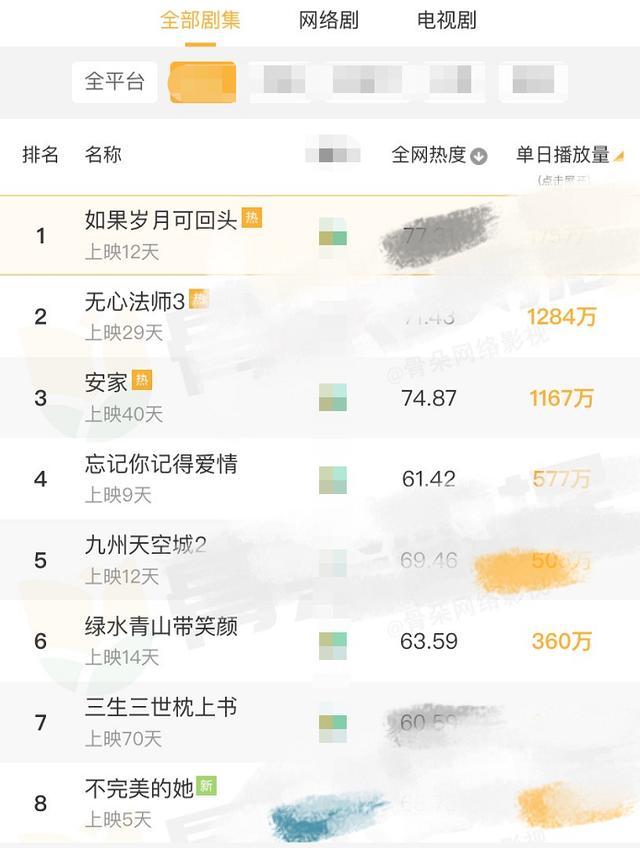Sort the list by 全网热度 header
The height and width of the screenshot is (848, 640).
point(429,155)
